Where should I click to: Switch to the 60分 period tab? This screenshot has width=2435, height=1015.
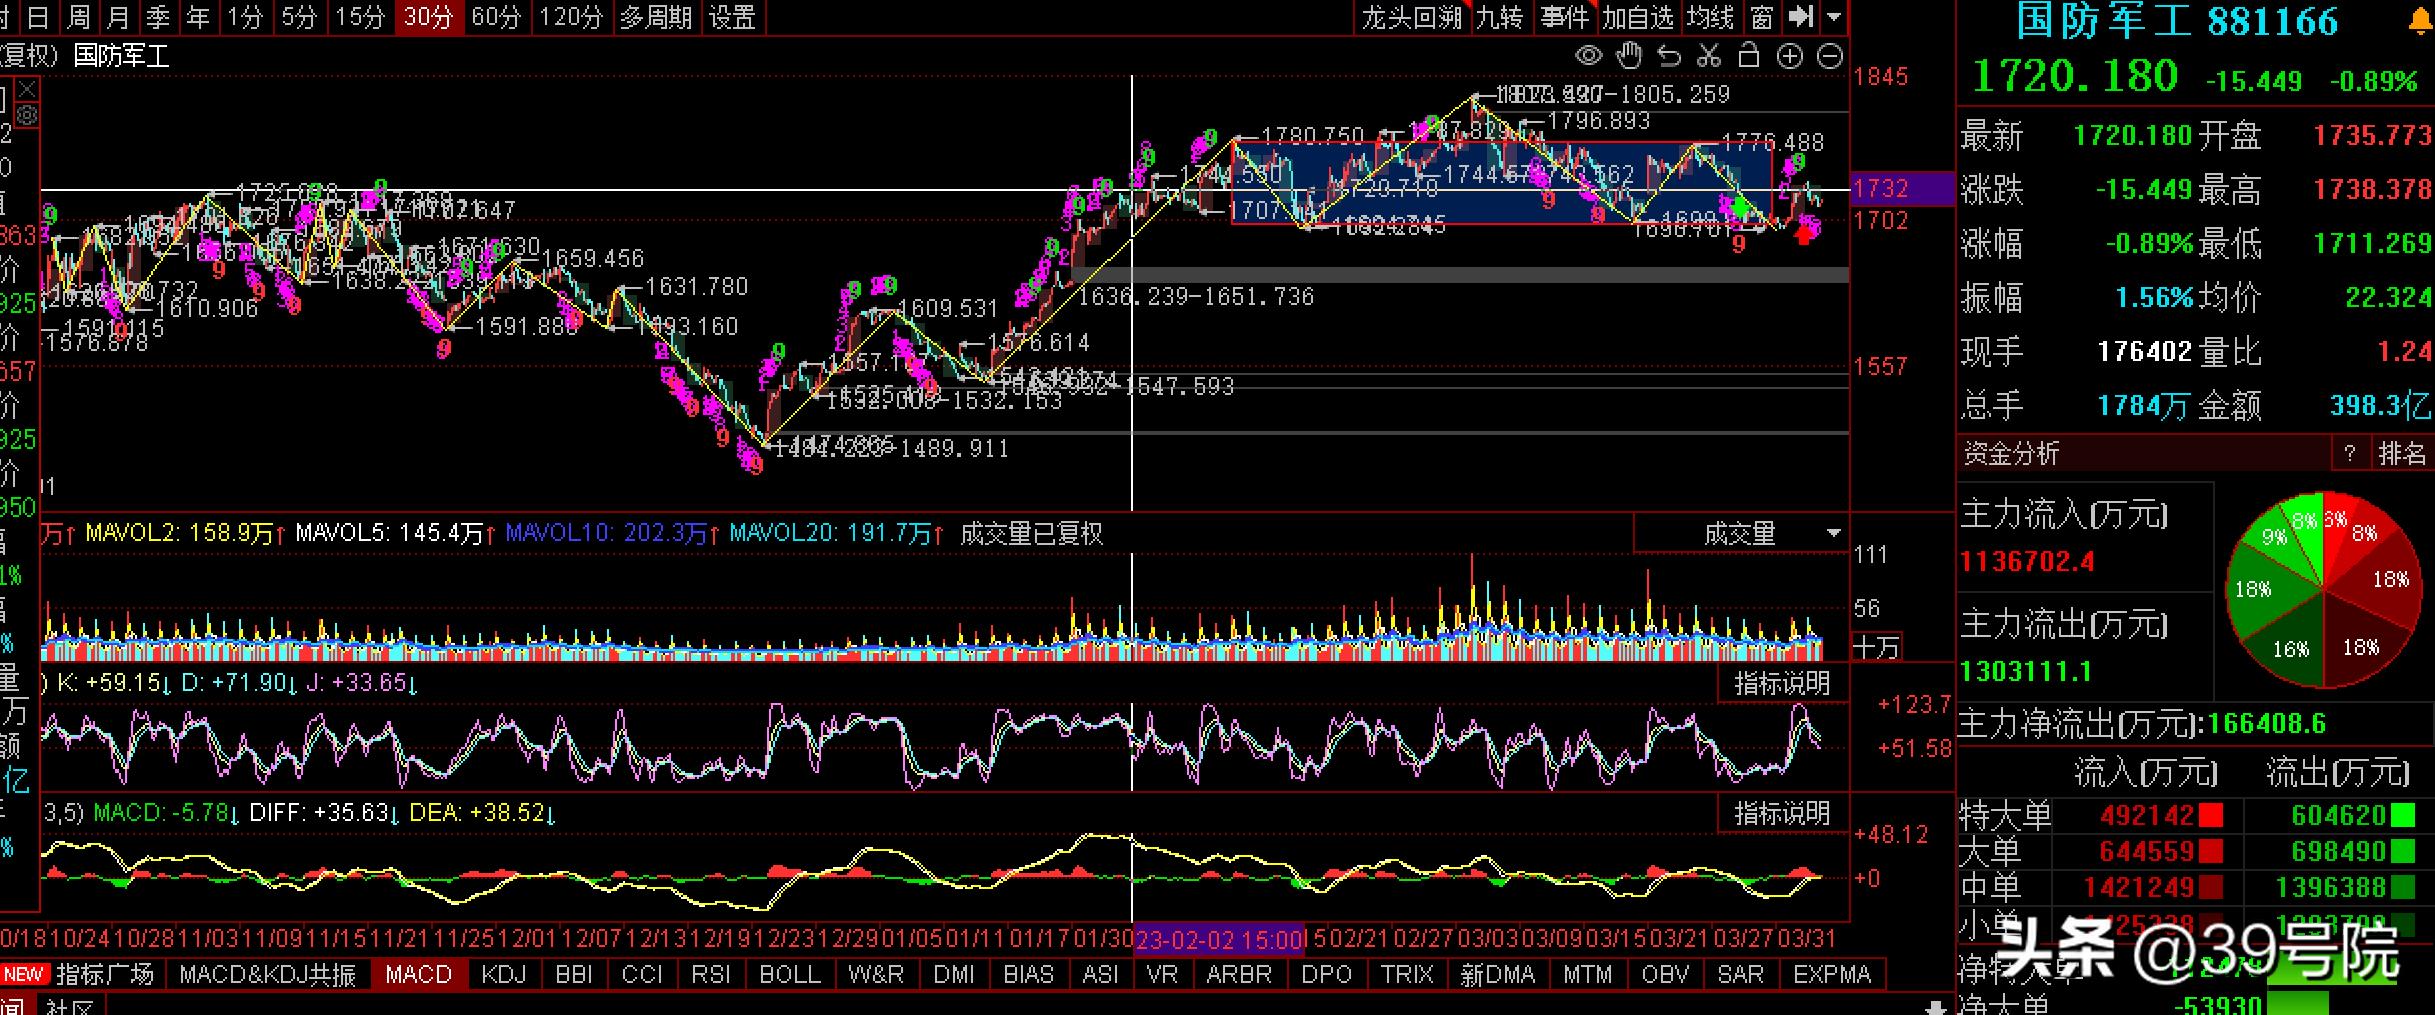click(x=496, y=17)
